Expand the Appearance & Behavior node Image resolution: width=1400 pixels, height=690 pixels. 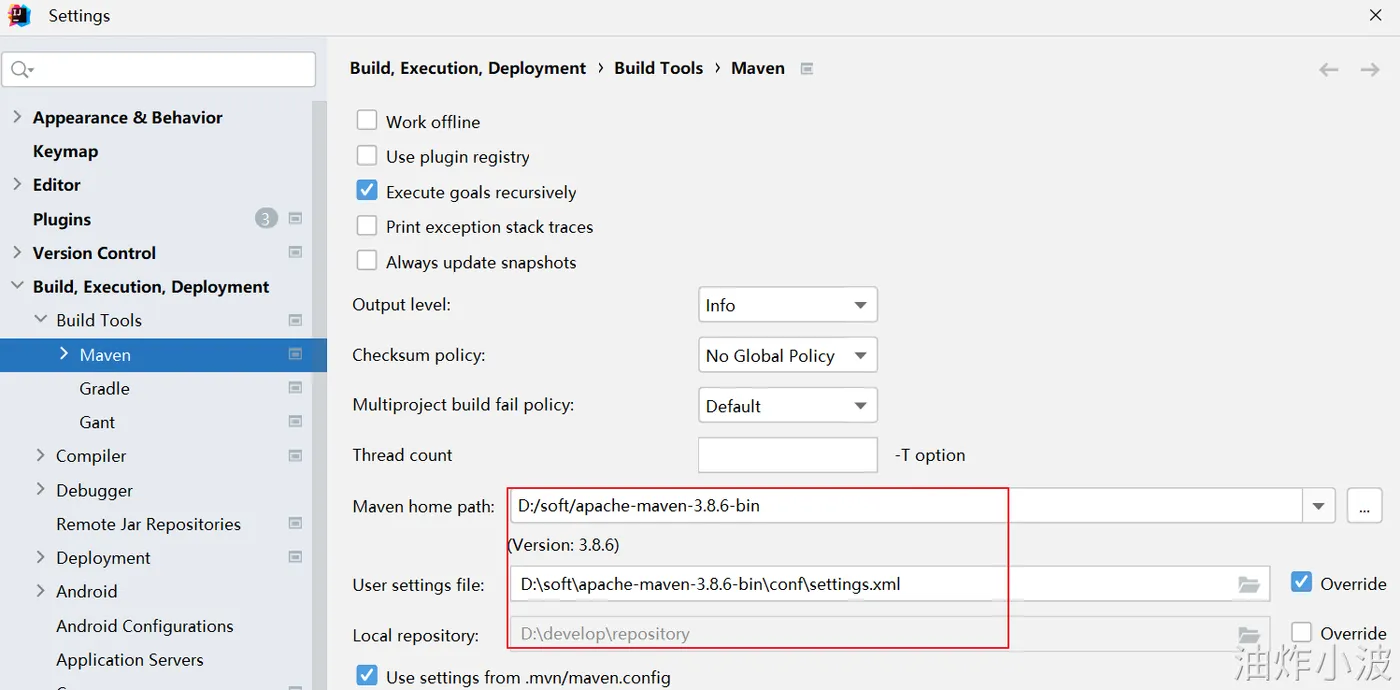(16, 117)
